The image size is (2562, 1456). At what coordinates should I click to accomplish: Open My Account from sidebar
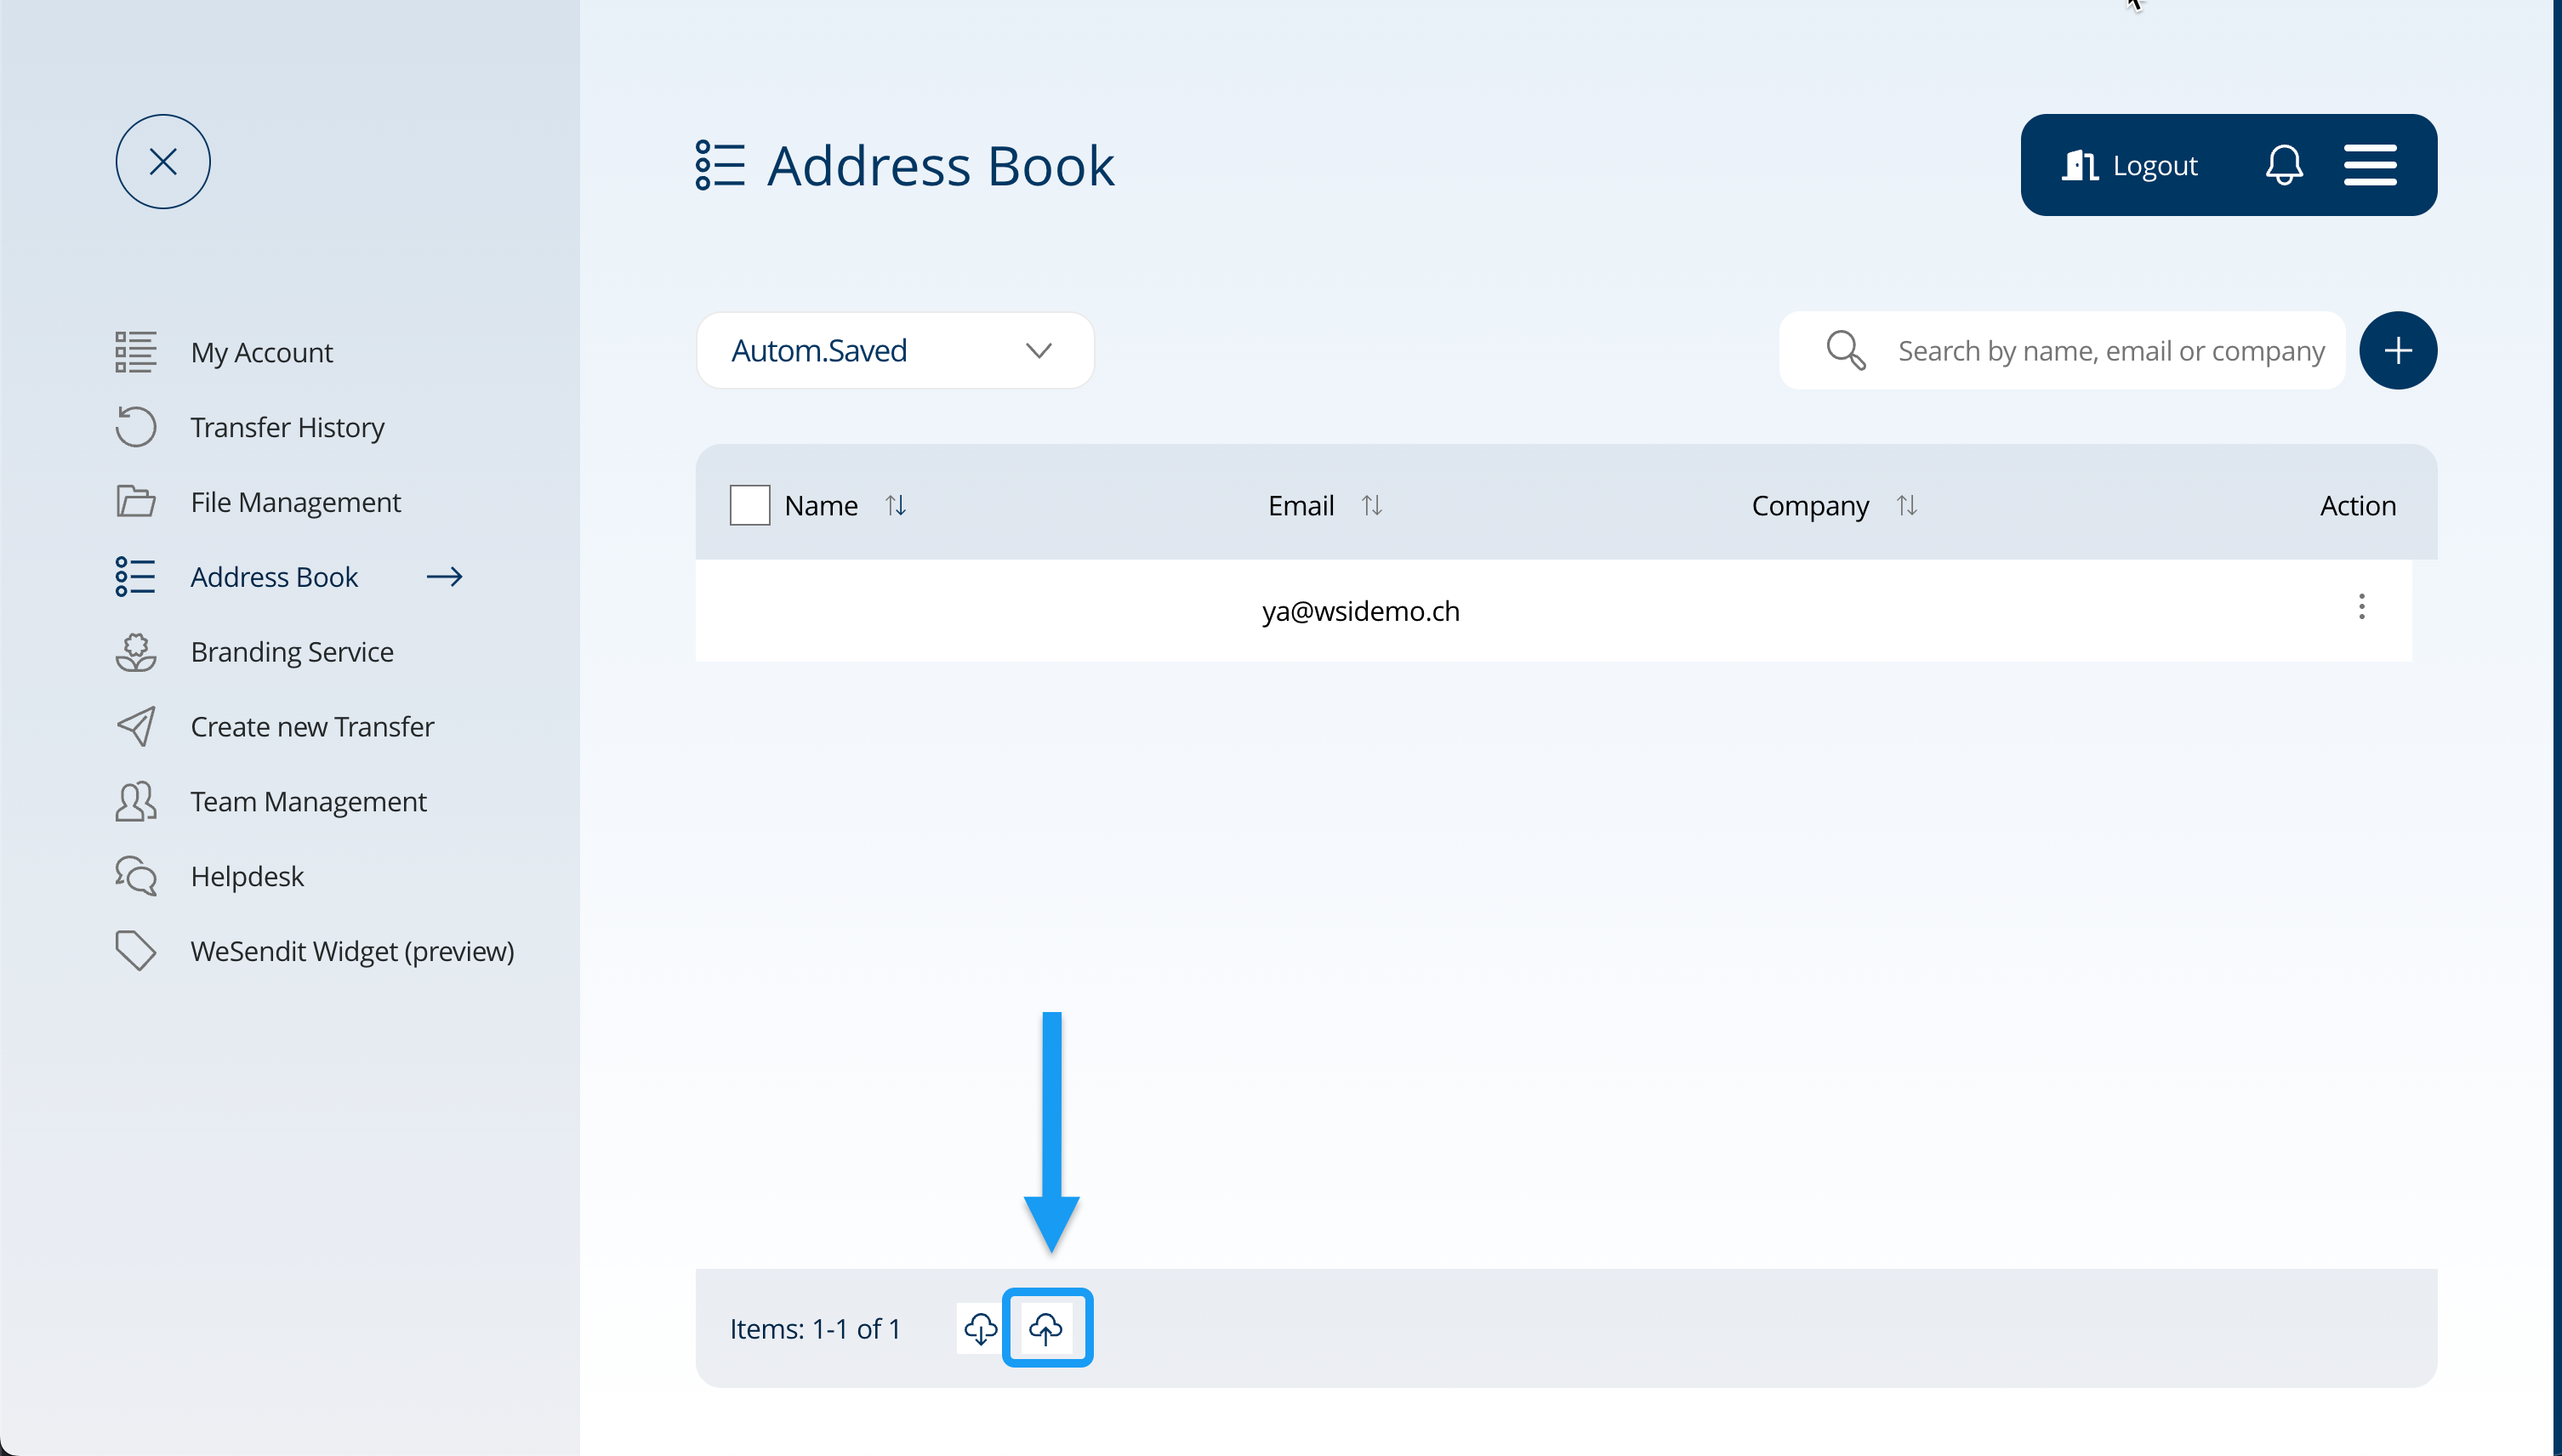[x=261, y=352]
